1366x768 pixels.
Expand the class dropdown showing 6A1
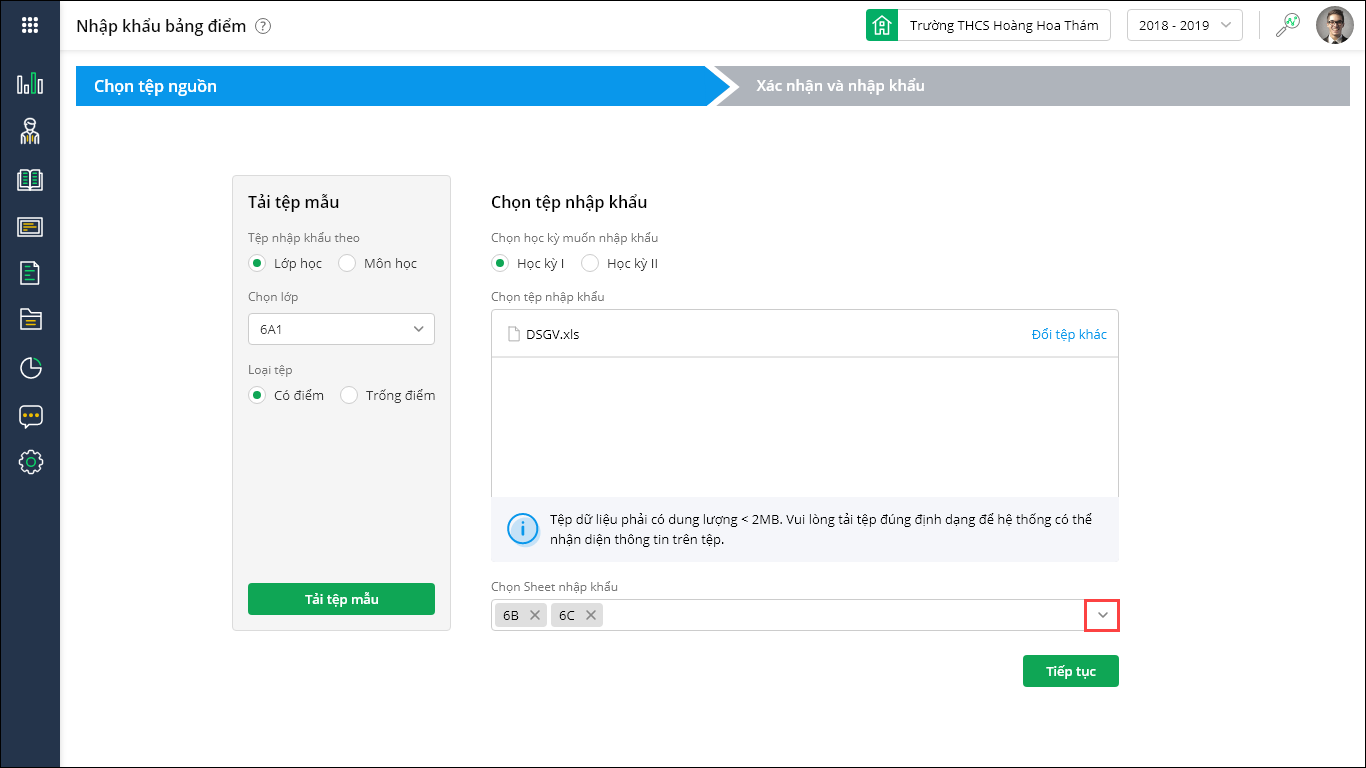341,329
